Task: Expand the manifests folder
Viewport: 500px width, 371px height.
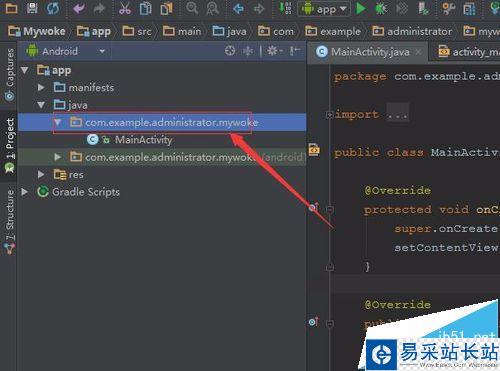Action: (x=41, y=87)
